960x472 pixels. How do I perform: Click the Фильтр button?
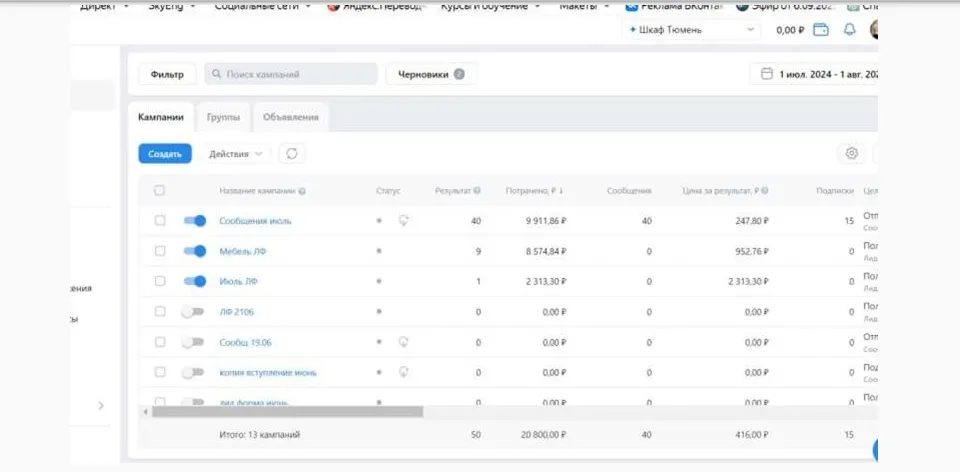click(x=167, y=74)
